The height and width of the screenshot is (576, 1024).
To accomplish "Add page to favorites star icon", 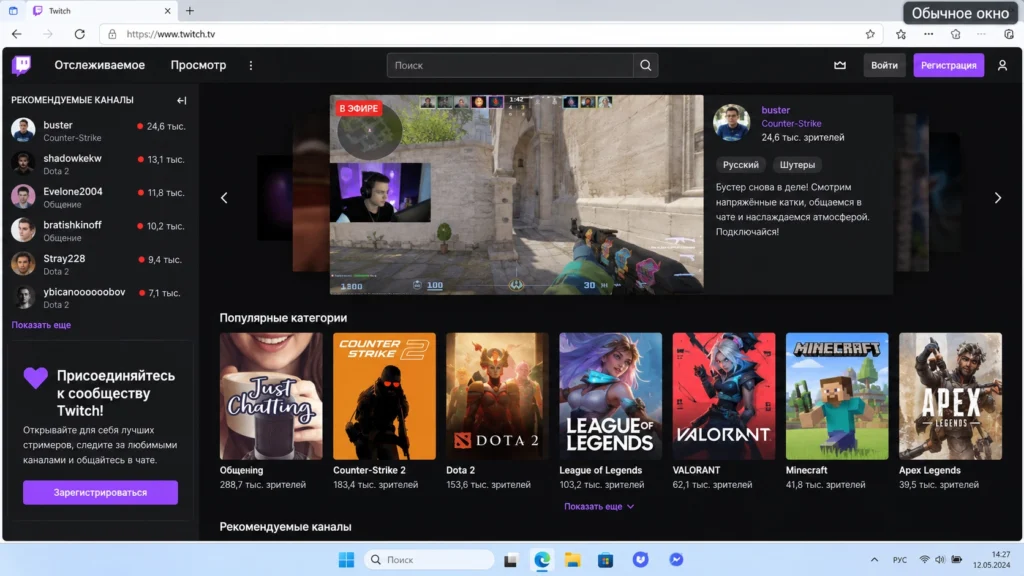I will point(870,34).
